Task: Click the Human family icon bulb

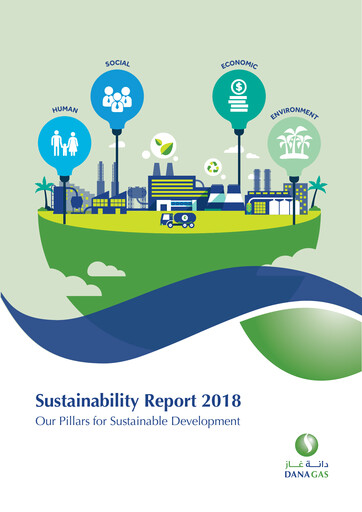Action: pyautogui.click(x=64, y=145)
